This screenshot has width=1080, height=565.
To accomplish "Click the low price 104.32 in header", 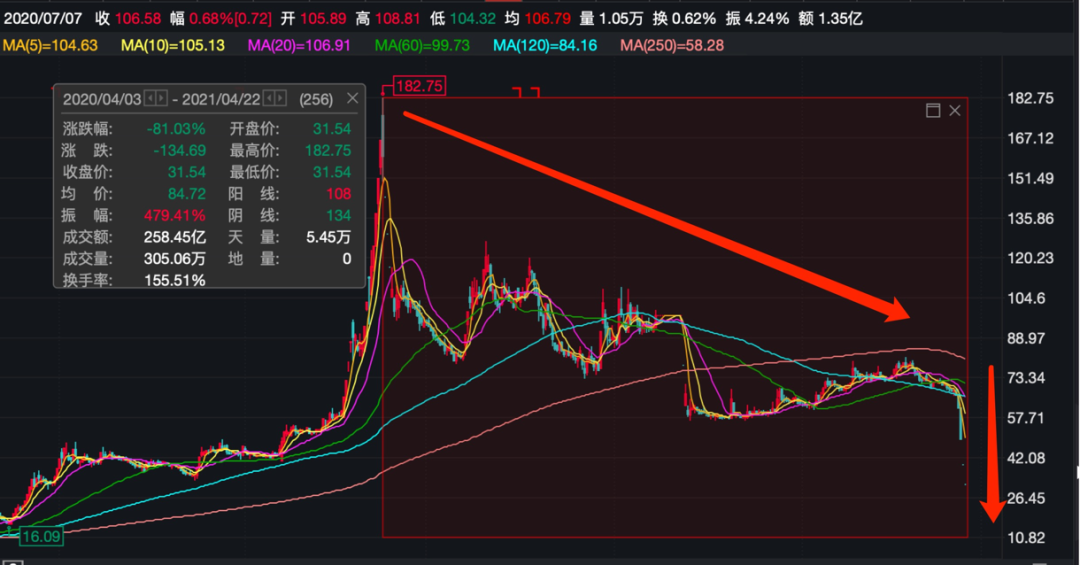I will (x=472, y=19).
